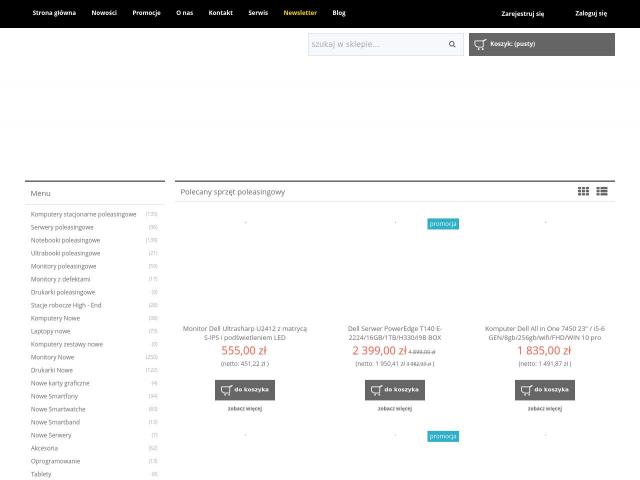Viewport: 640px width, 480px height.
Task: Open Monitory poleasingowe category
Action: [63, 267]
